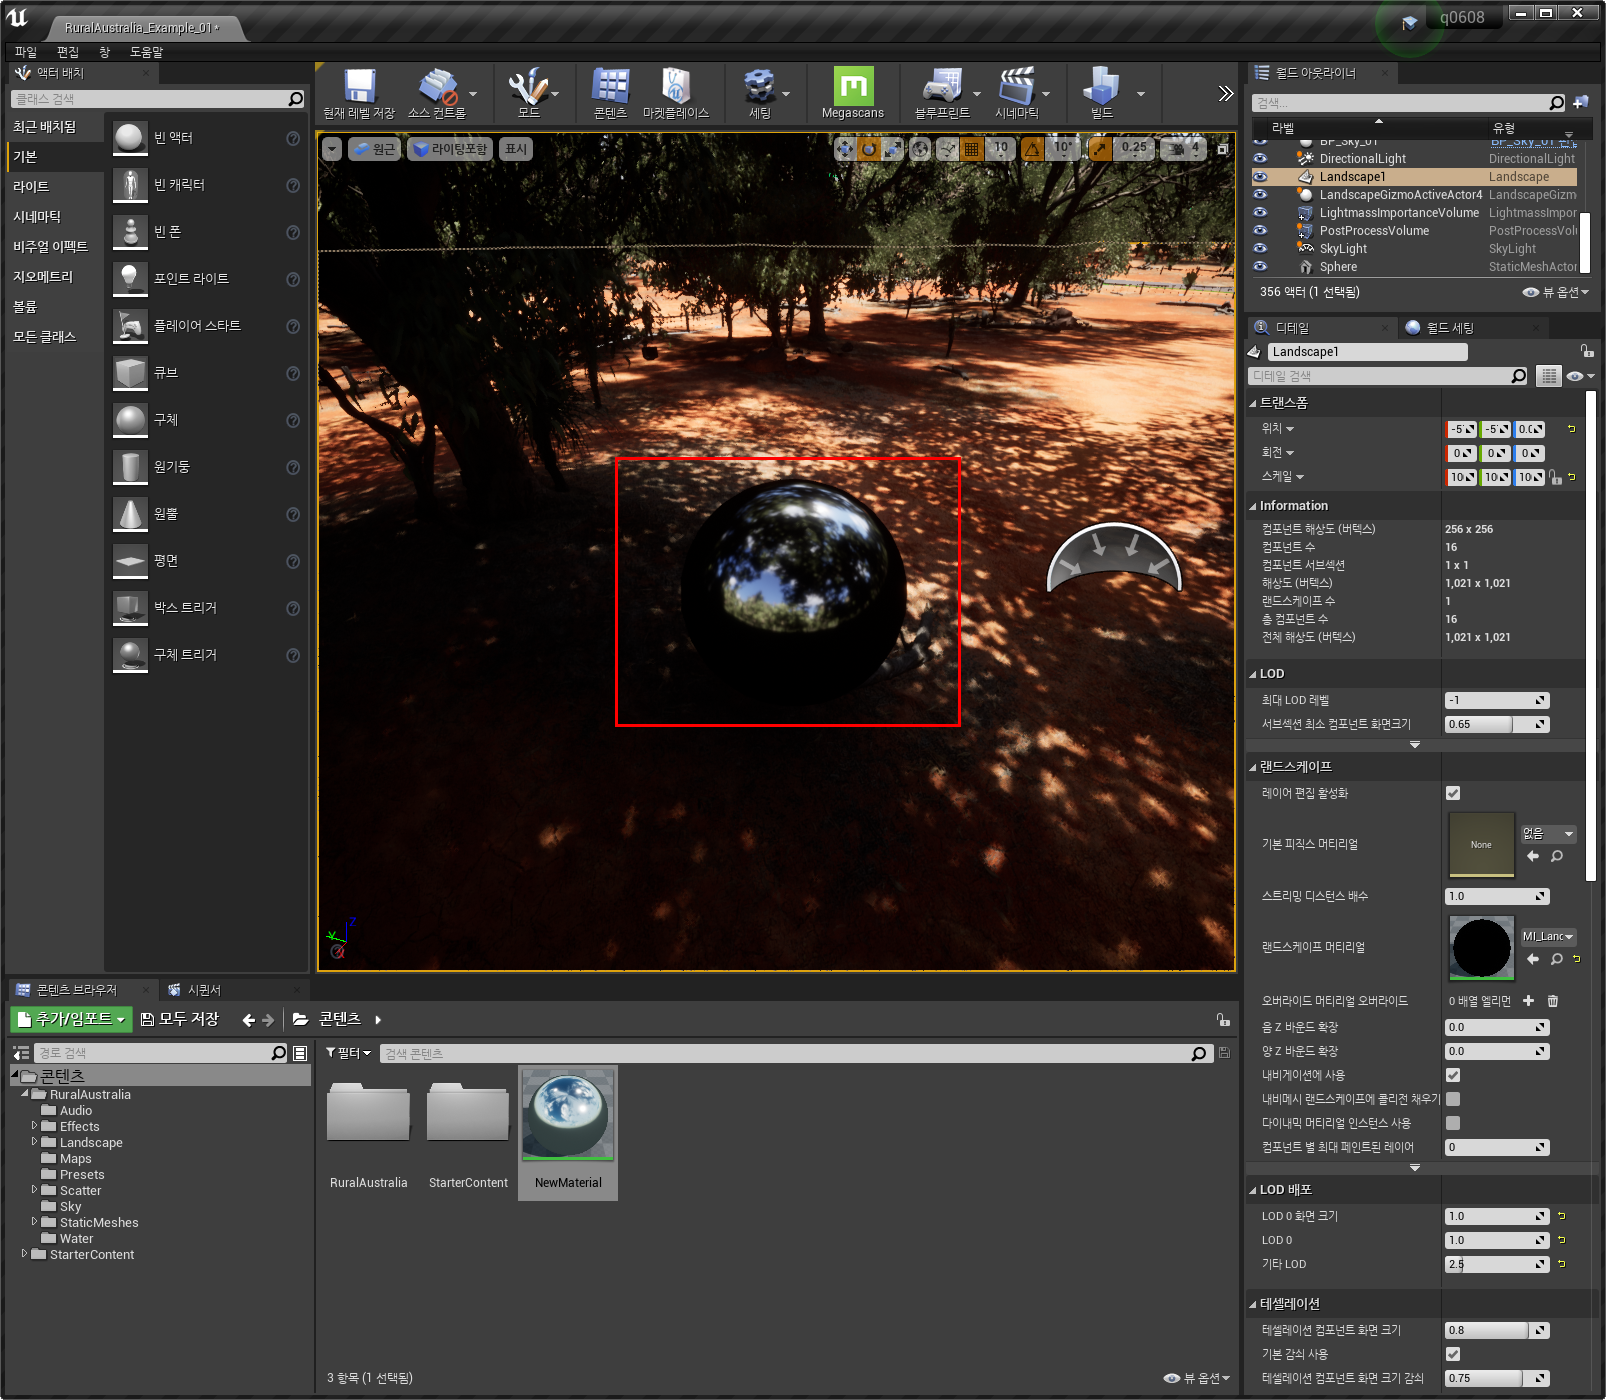1606x1400 pixels.
Task: Toggle visibility of Landscape1
Action: 1260,177
